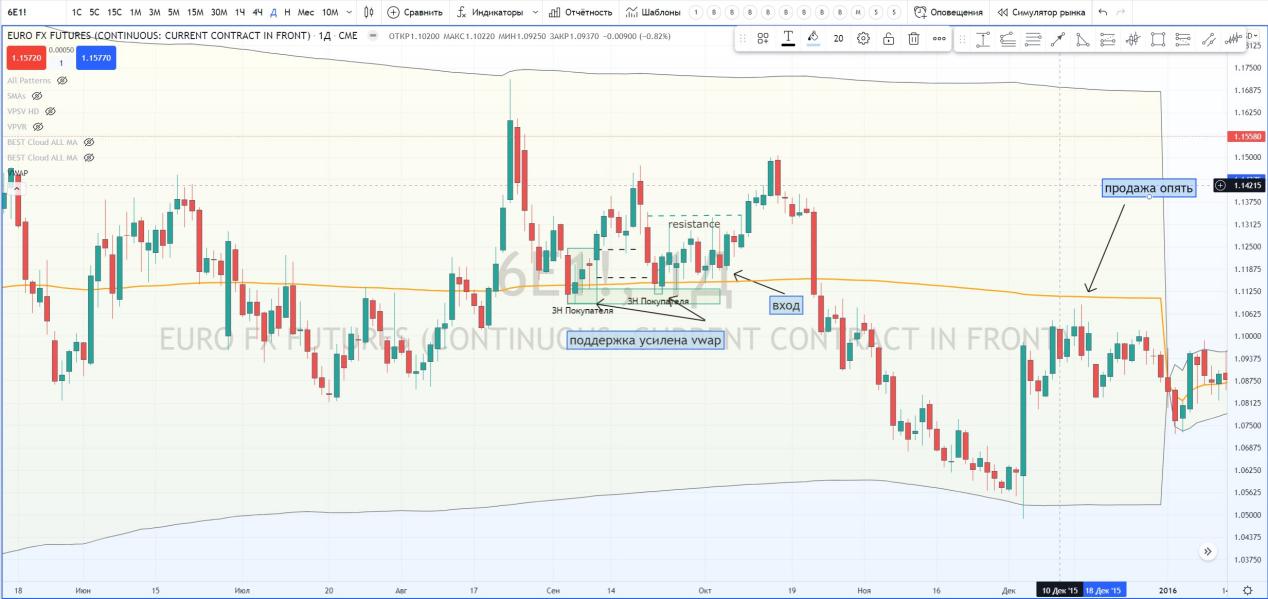
Task: Open drawing settings via the gear icon
Action: click(863, 39)
